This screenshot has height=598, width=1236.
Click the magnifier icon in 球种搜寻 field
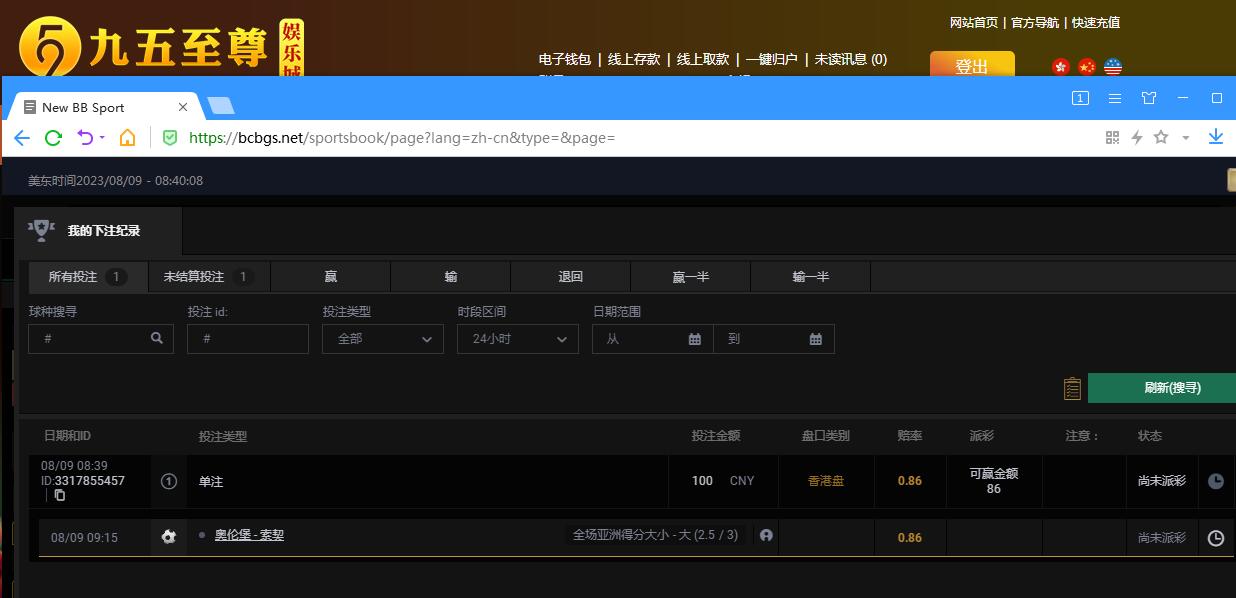click(x=157, y=339)
